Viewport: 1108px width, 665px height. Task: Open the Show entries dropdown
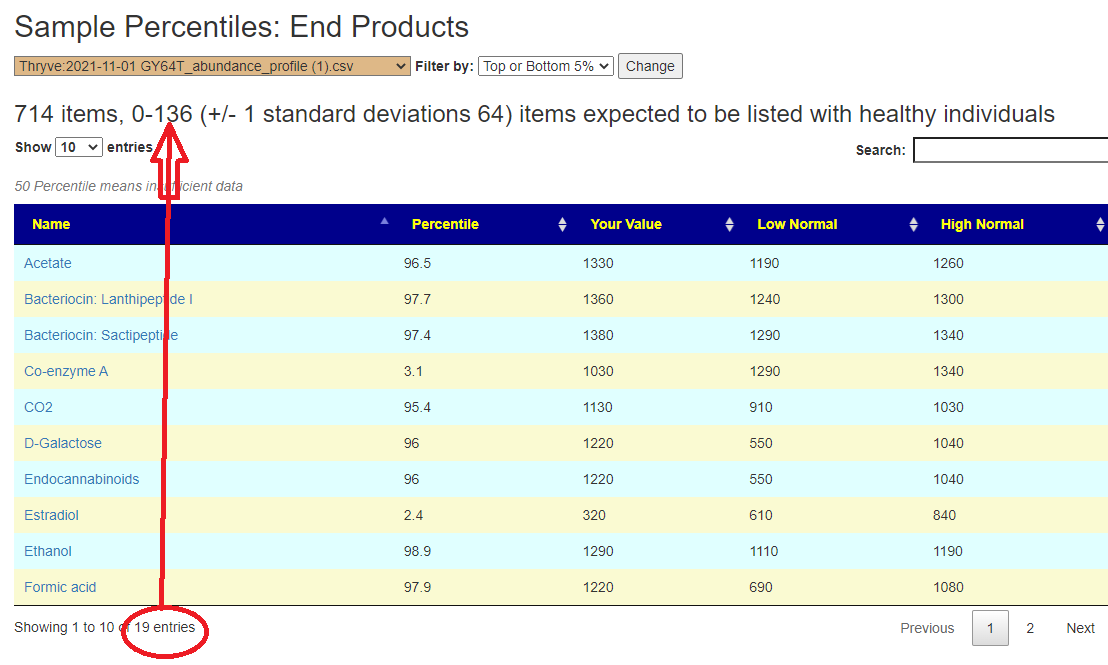point(78,146)
